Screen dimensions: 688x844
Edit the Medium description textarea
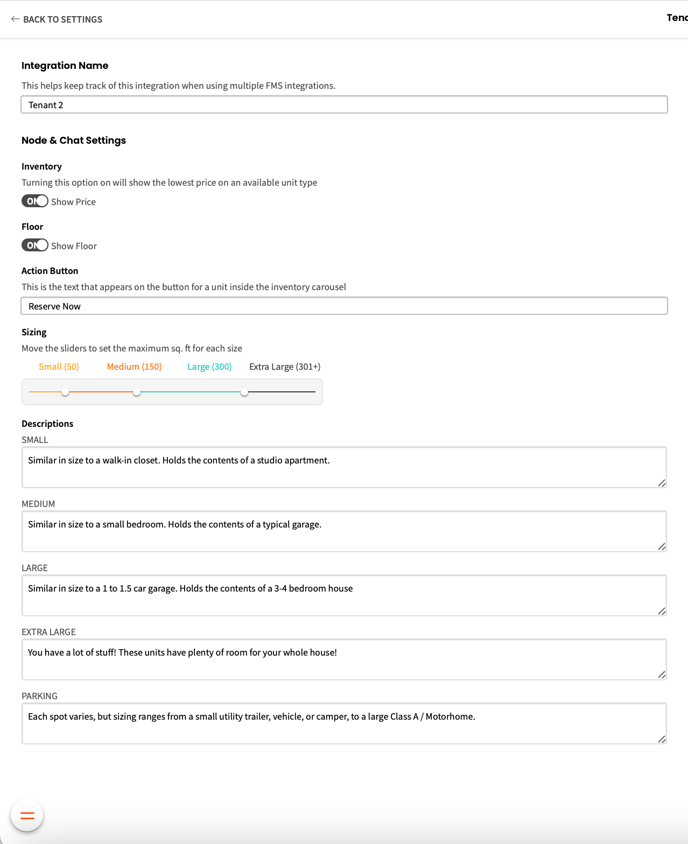point(340,531)
